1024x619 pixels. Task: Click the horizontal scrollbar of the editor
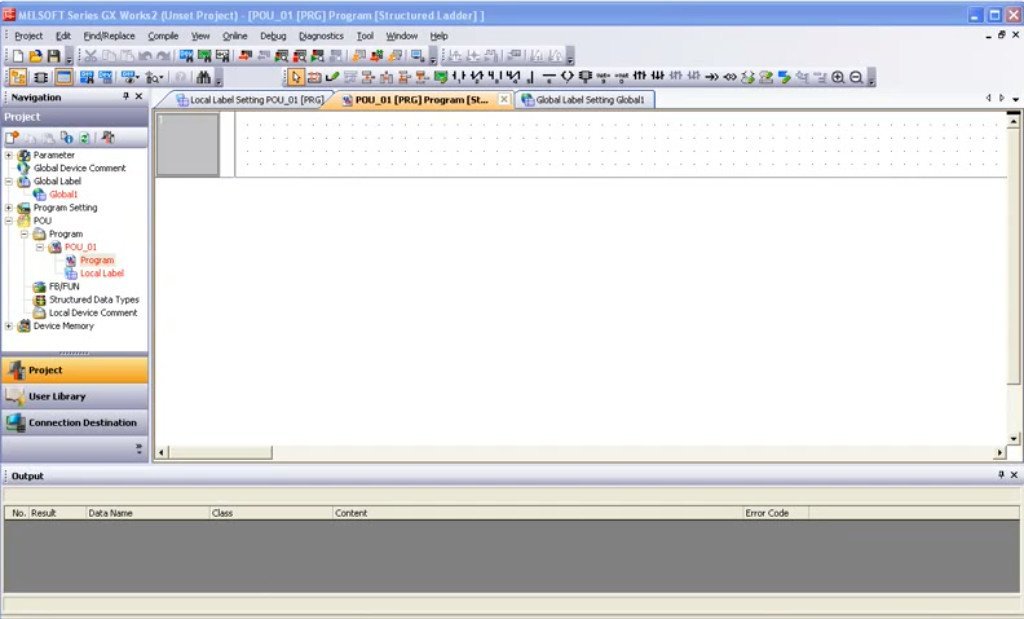[580, 453]
